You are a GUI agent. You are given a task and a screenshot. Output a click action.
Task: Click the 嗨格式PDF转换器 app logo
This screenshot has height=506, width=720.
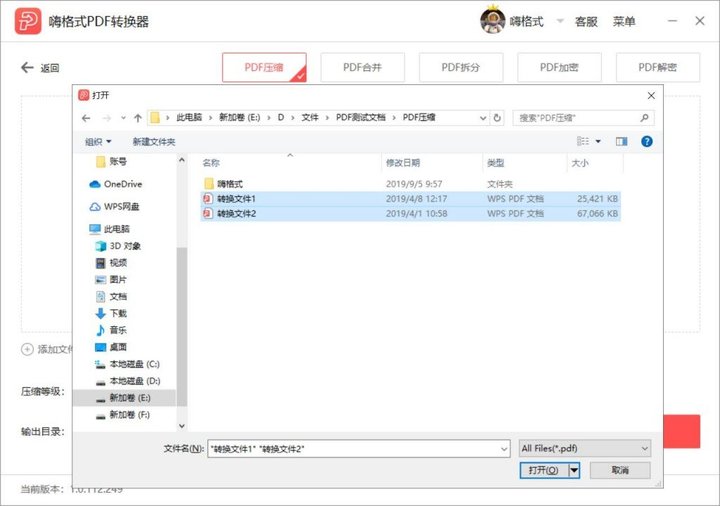coord(28,21)
